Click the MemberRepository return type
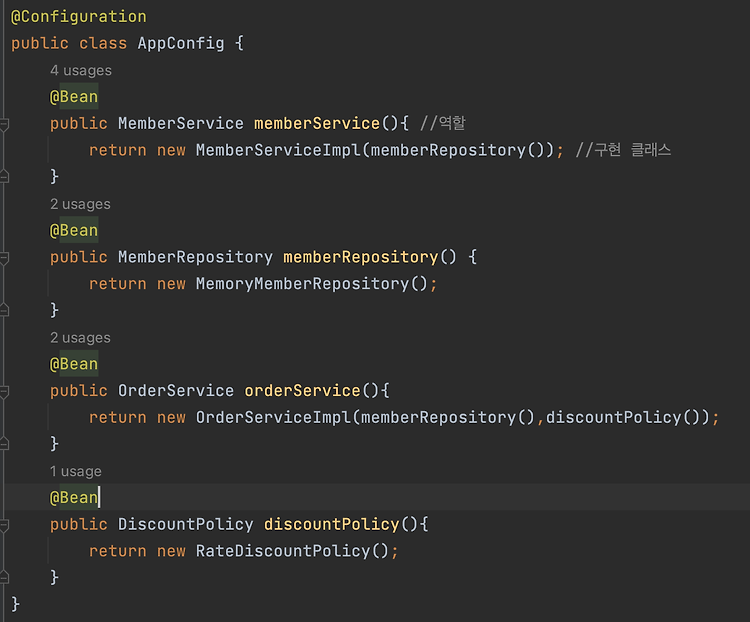This screenshot has height=622, width=750. coord(195,257)
